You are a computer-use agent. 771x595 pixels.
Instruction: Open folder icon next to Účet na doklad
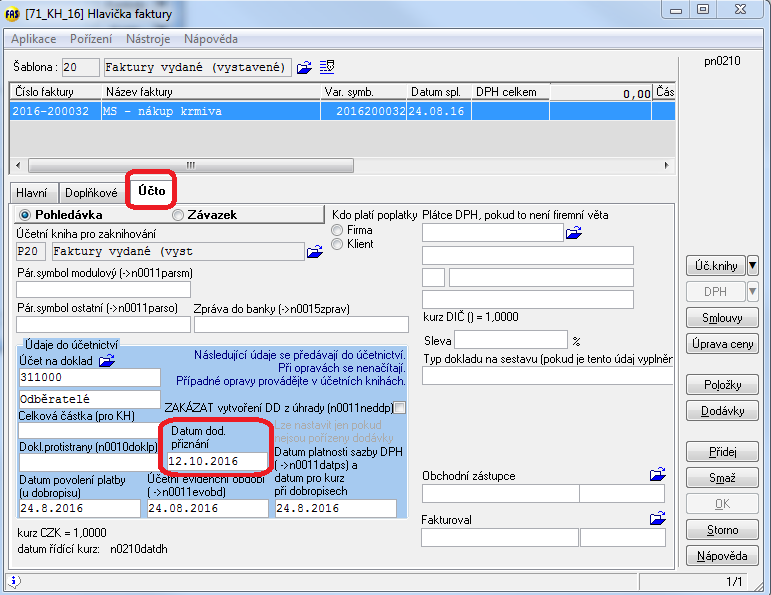(x=107, y=361)
